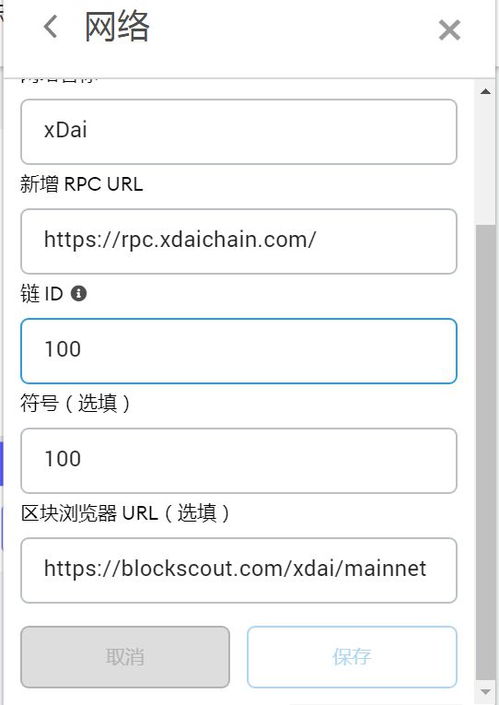
Task: Click the 保存 save button
Action: tap(352, 657)
